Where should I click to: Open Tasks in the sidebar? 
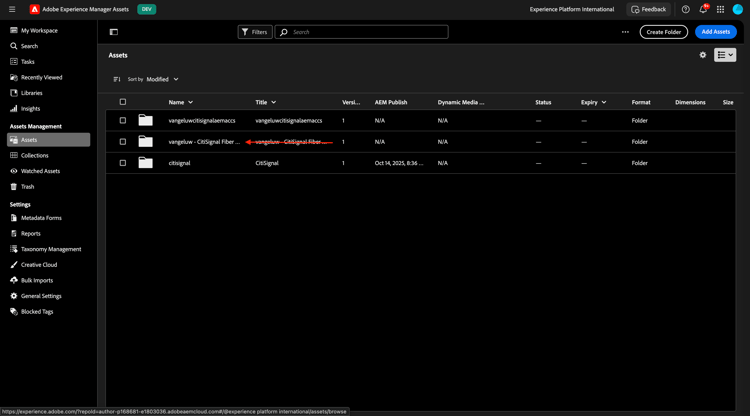click(28, 62)
